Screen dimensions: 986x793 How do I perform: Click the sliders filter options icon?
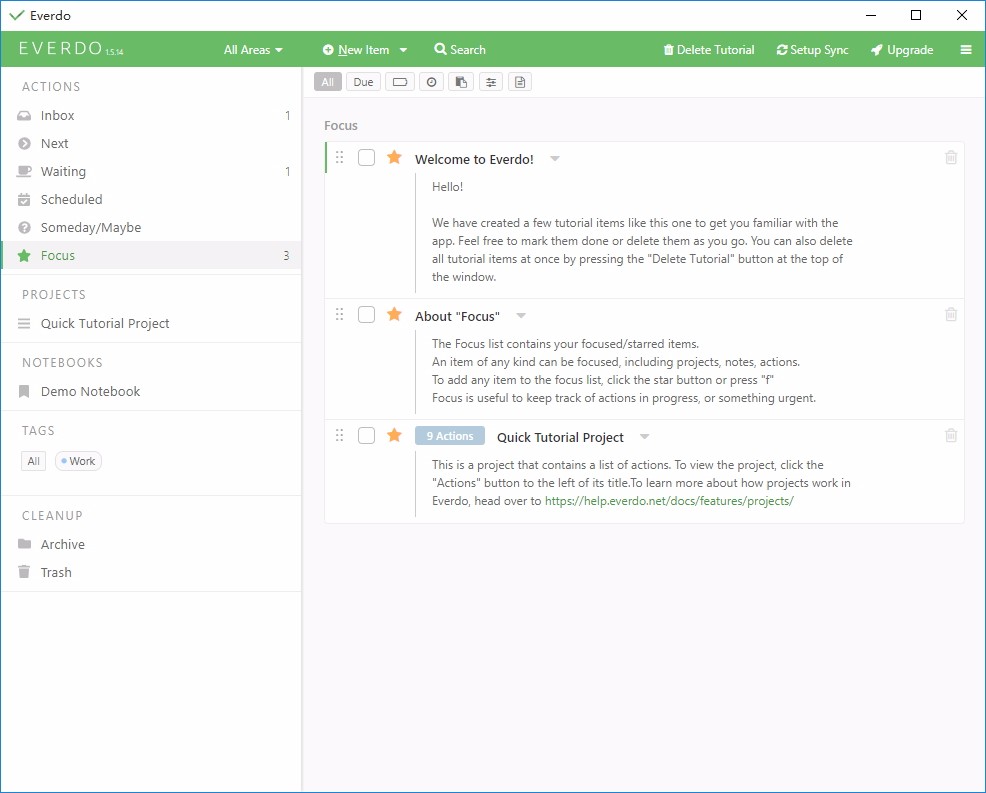point(490,82)
